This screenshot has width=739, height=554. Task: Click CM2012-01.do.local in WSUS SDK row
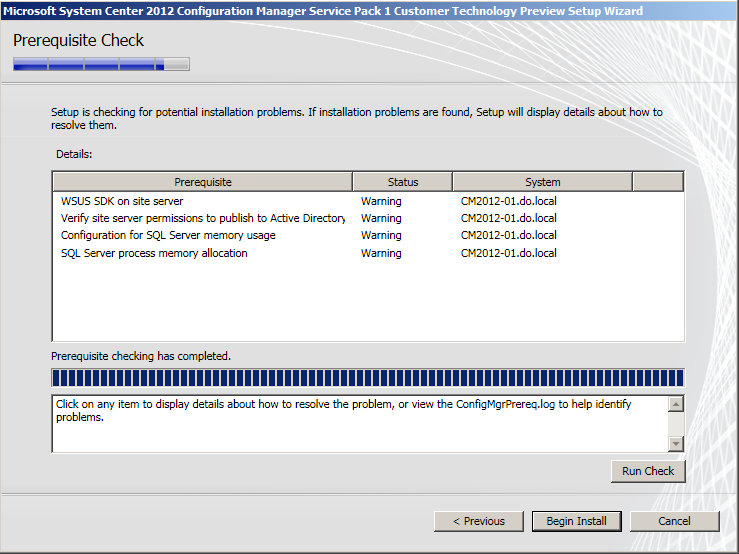click(x=509, y=201)
